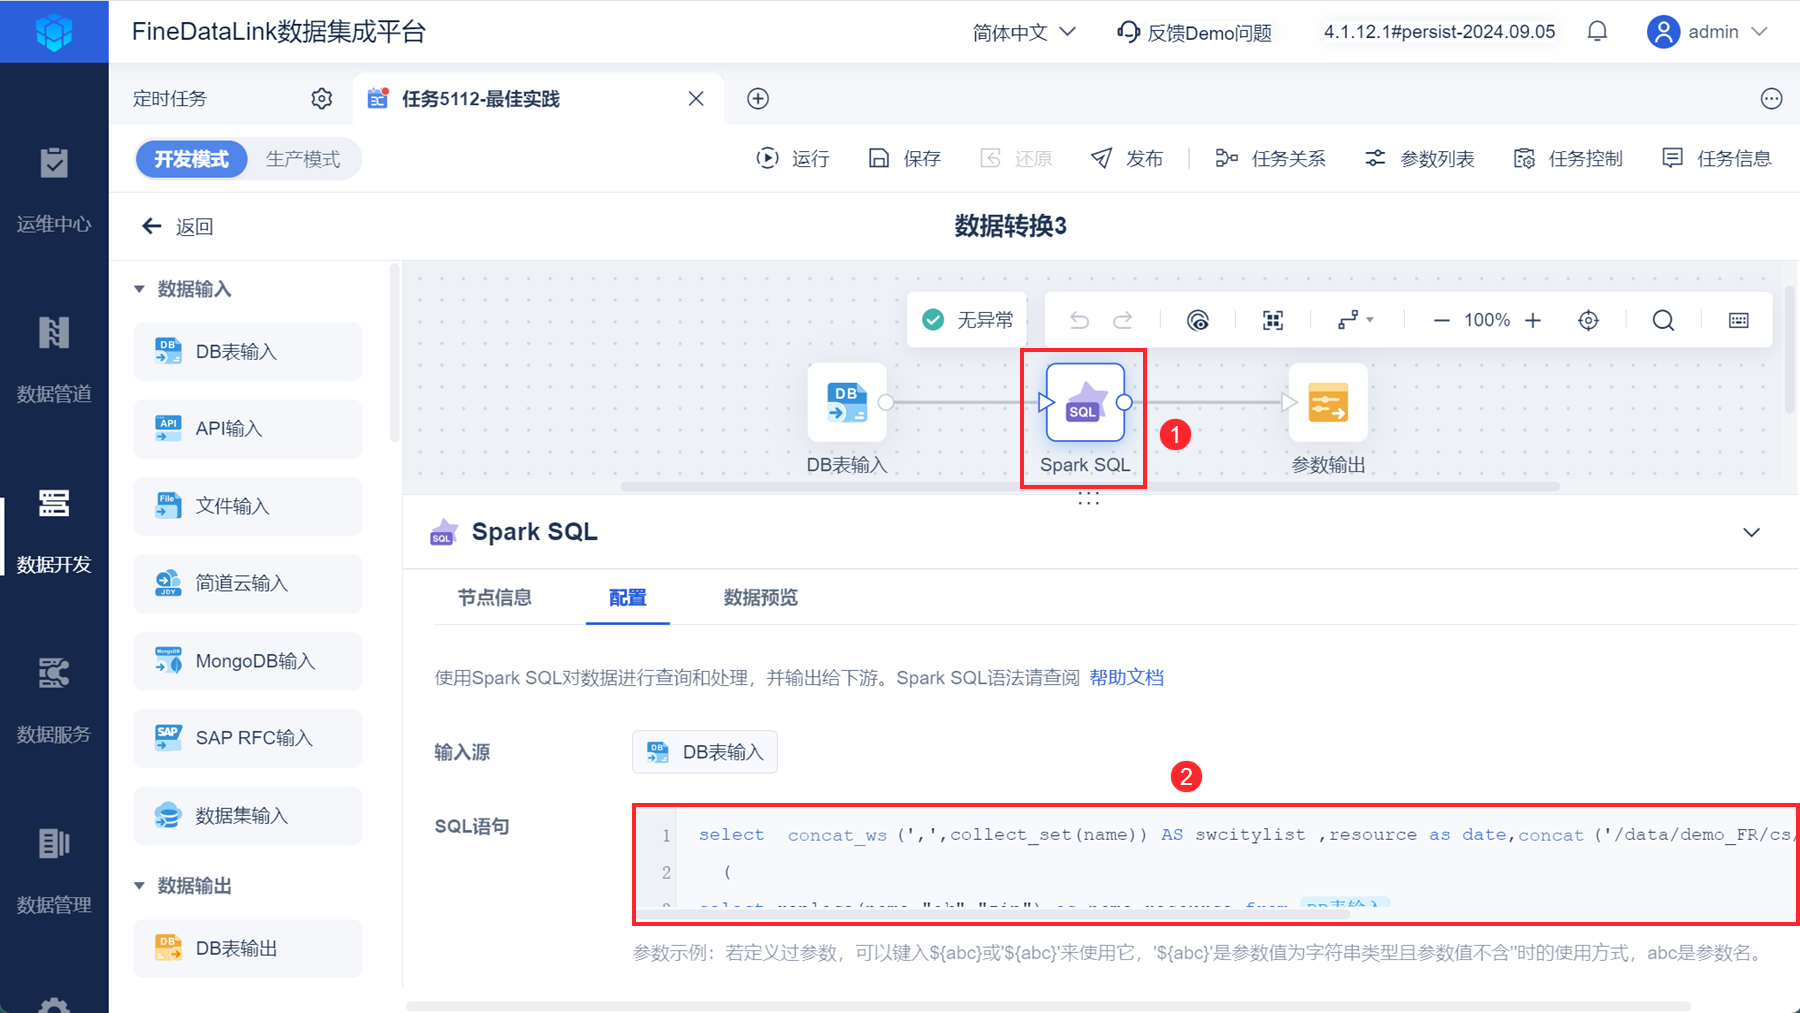Image resolution: width=1800 pixels, height=1013 pixels.
Task: Select the Spark SQL node on canvas
Action: (x=1085, y=402)
